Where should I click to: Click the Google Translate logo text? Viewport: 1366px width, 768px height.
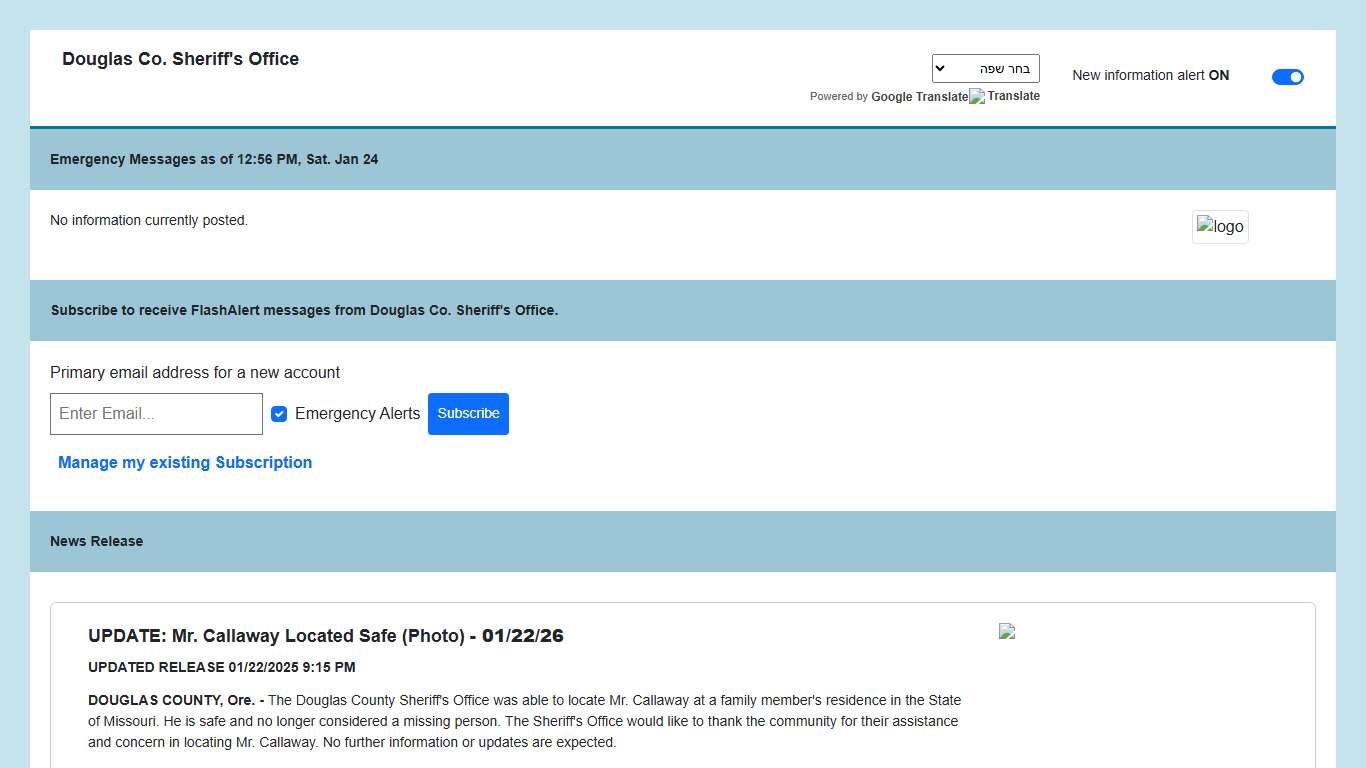pyautogui.click(x=919, y=97)
